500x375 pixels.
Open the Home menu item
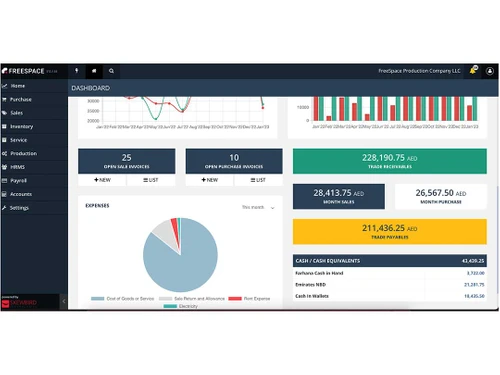[34, 86]
